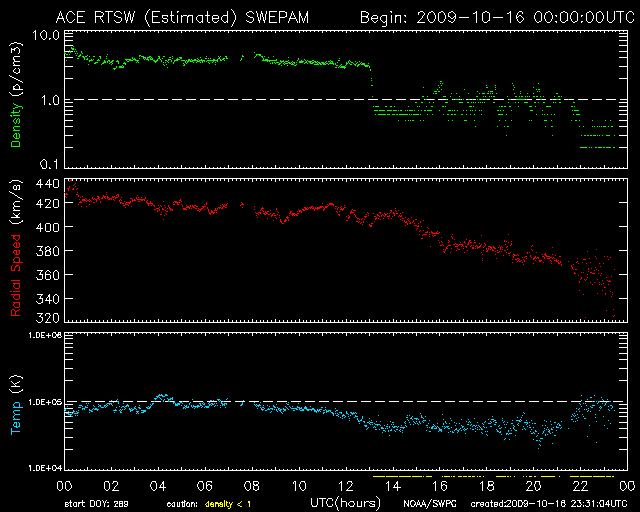
Task: Click the '1.0' density tick label
Action: click(x=50, y=100)
